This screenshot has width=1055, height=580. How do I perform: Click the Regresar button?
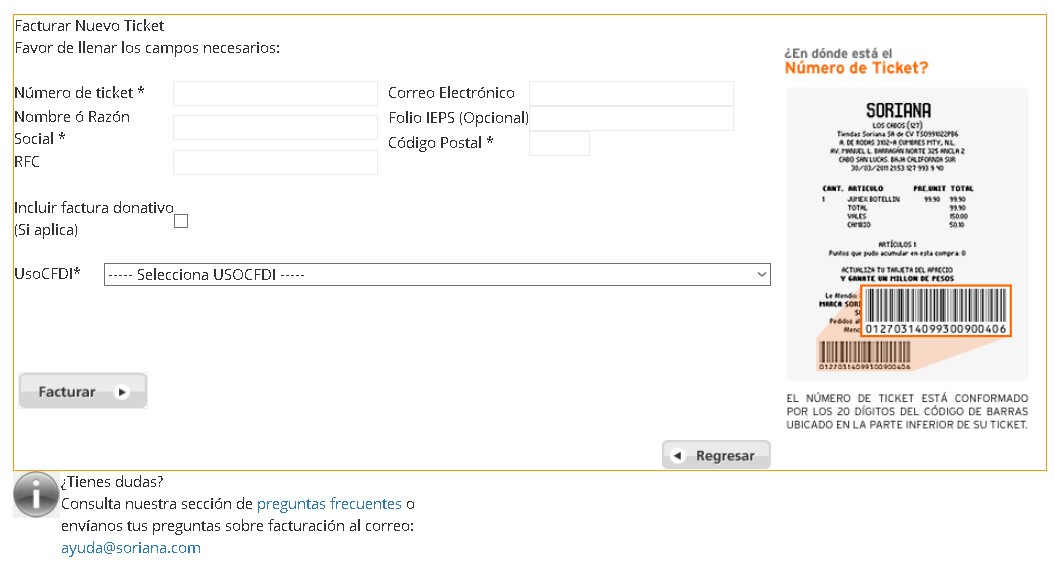717,456
